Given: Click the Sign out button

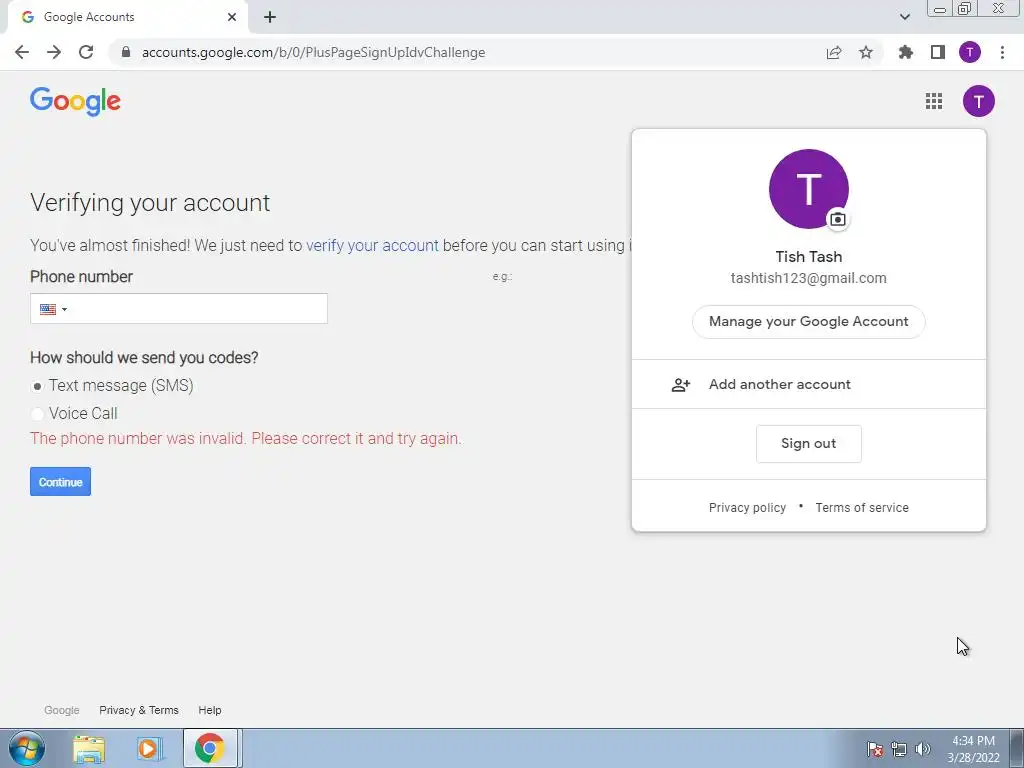Looking at the screenshot, I should [808, 443].
